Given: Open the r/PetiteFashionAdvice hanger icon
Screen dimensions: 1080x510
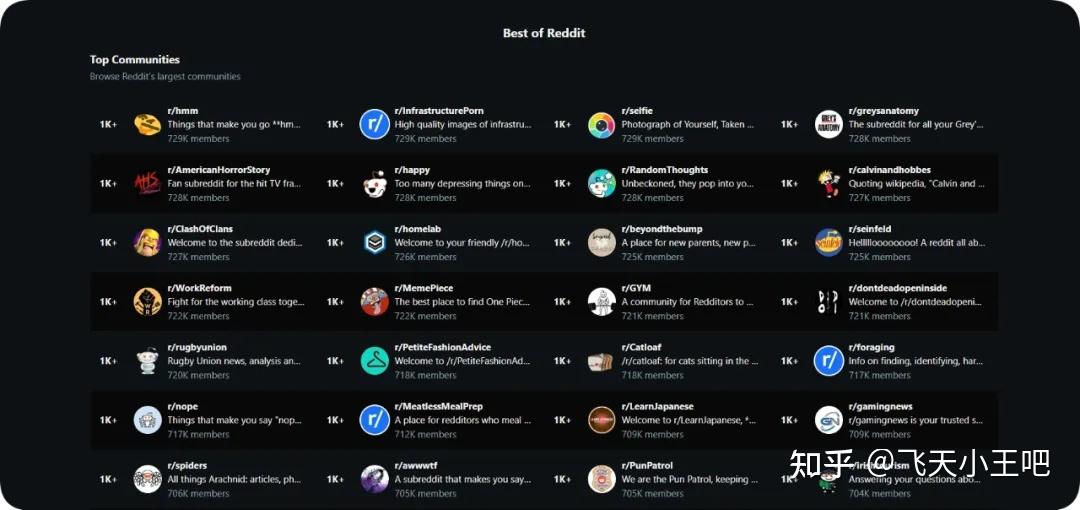Looking at the screenshot, I should click(374, 361).
